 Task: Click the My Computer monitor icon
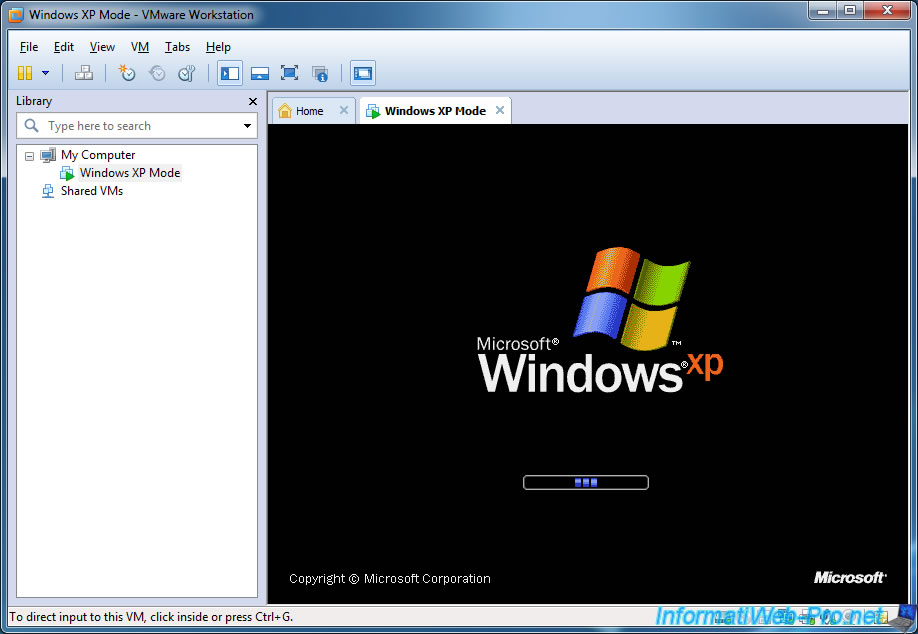48,156
